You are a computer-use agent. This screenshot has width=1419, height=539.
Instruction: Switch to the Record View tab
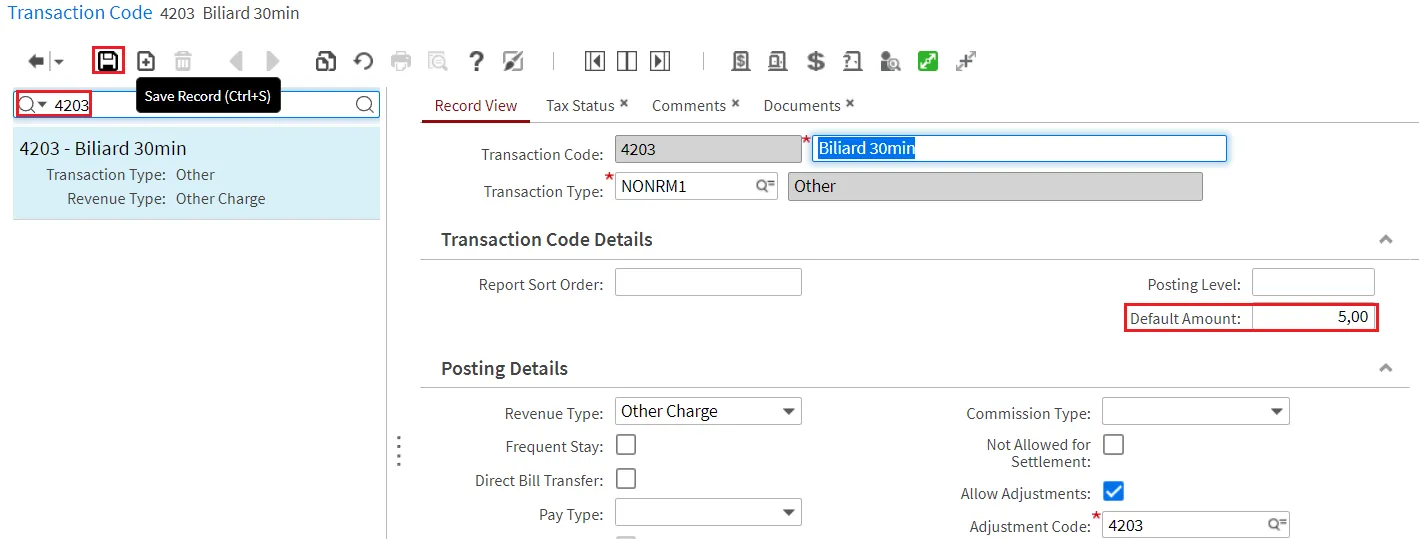[476, 106]
